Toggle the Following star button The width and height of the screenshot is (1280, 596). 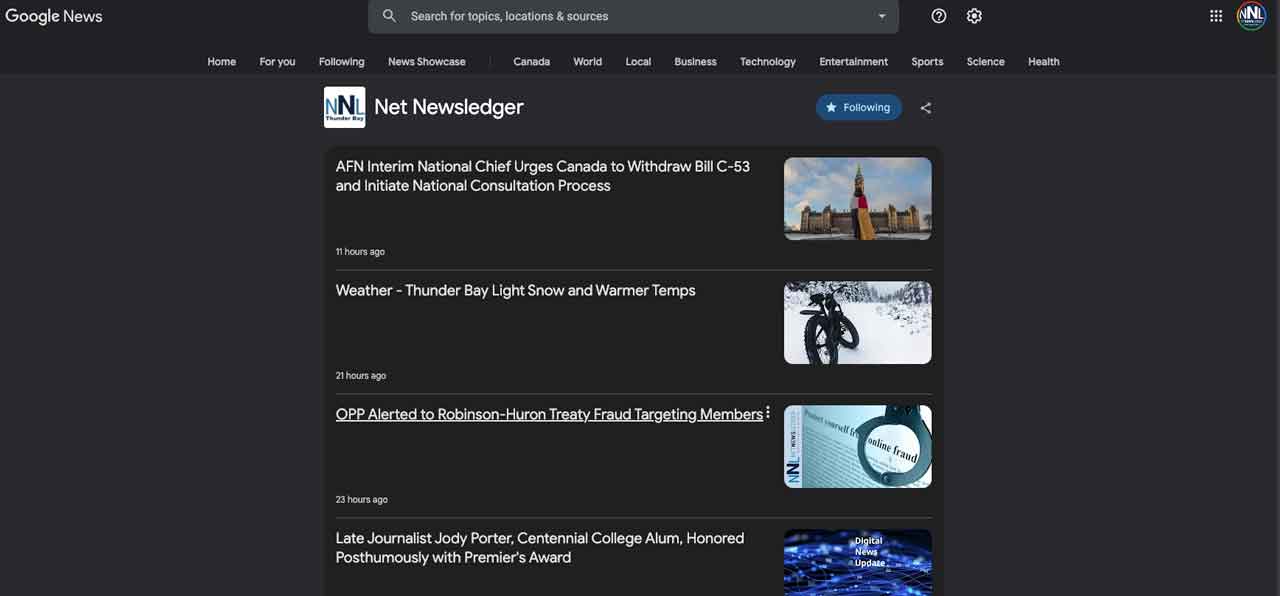coord(858,108)
